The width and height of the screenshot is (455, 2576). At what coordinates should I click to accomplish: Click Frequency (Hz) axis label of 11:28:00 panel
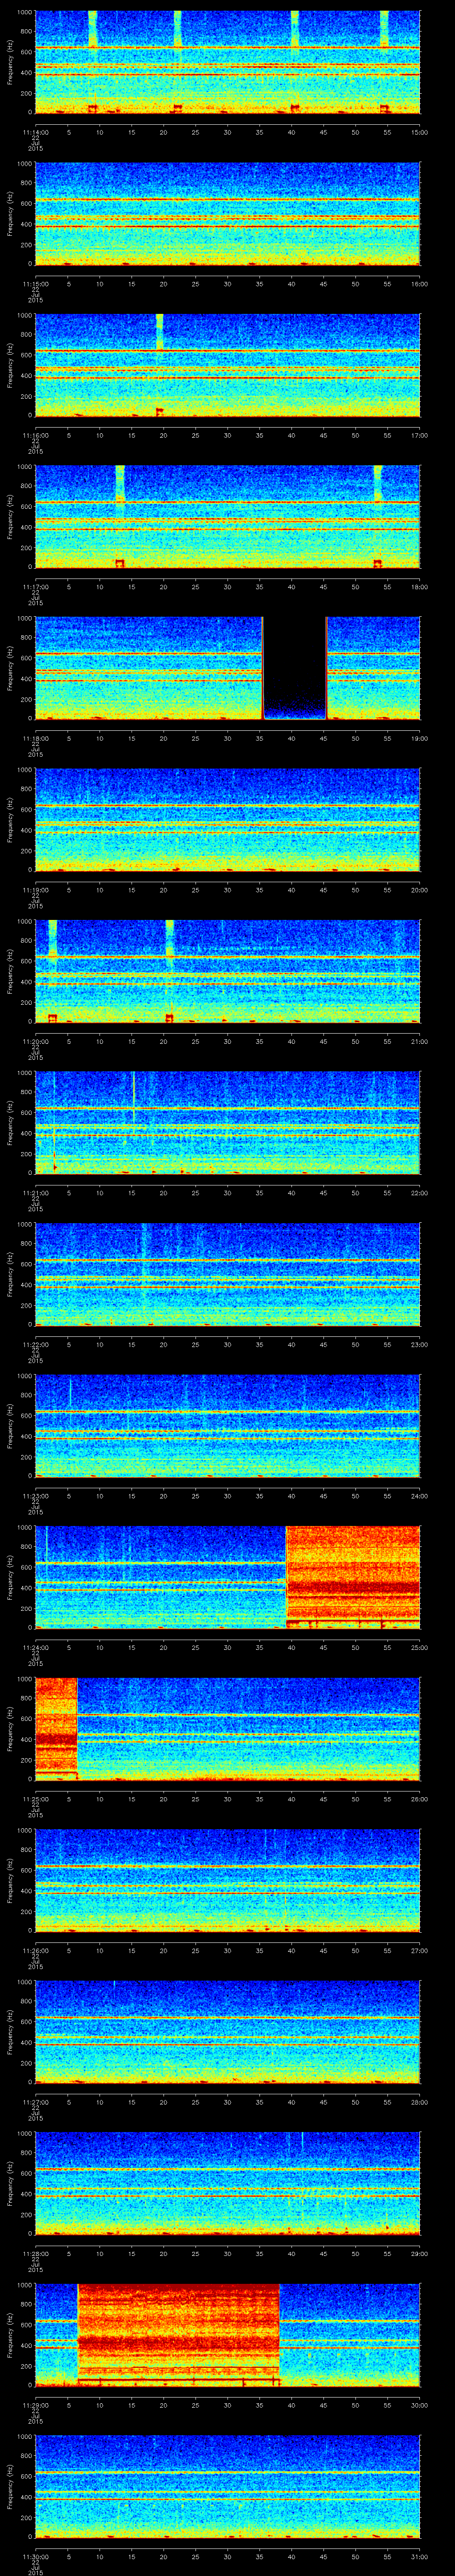click(10, 2183)
